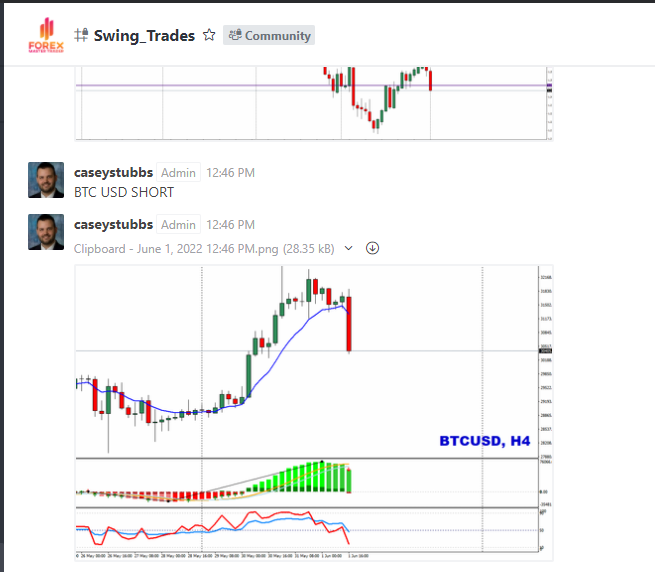Image resolution: width=655 pixels, height=572 pixels.
Task: Click the channel hash icon beside Swing_Trades
Action: coord(81,36)
